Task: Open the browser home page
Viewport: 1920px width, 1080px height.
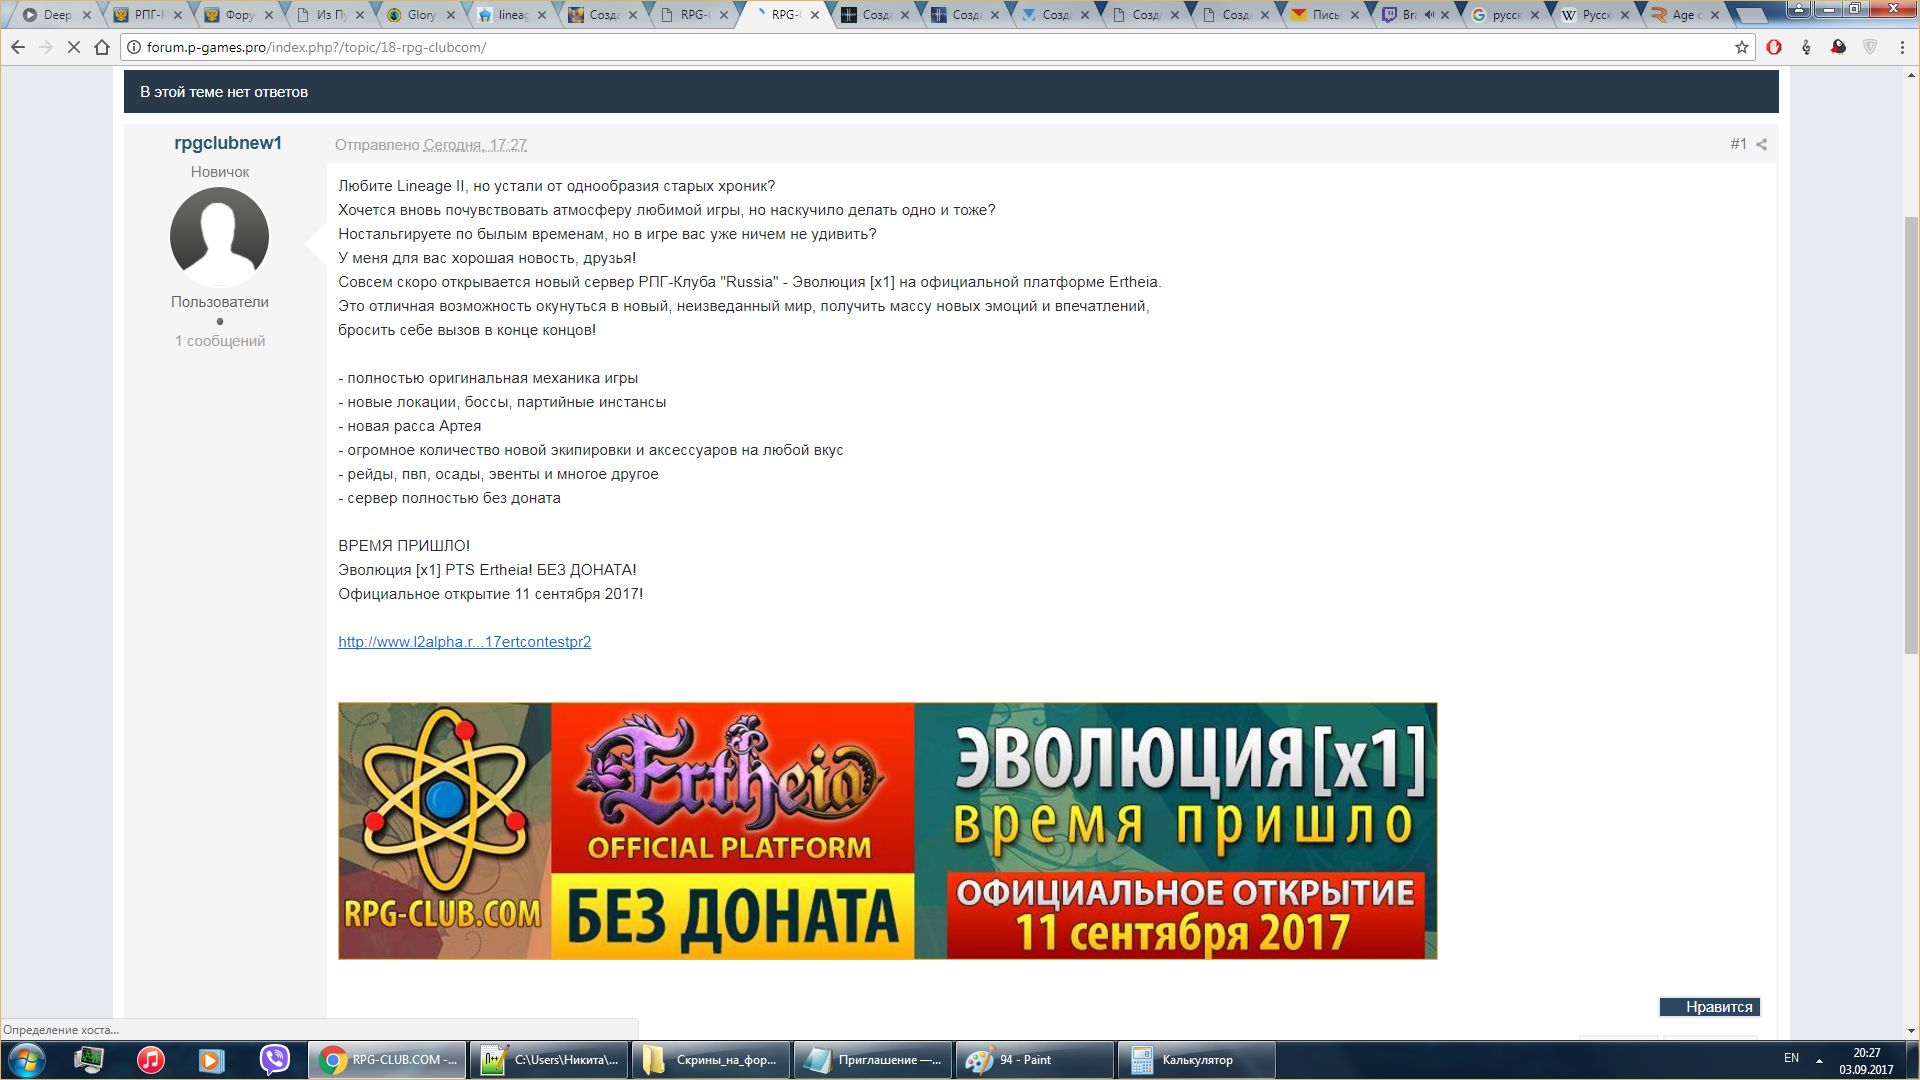Action: tap(102, 47)
